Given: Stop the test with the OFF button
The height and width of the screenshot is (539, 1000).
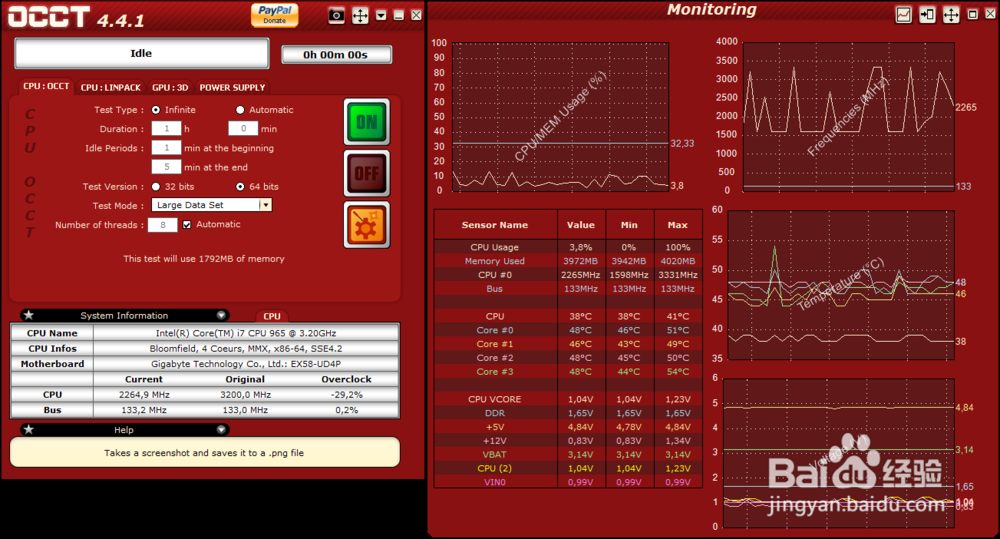Looking at the screenshot, I should click(367, 174).
